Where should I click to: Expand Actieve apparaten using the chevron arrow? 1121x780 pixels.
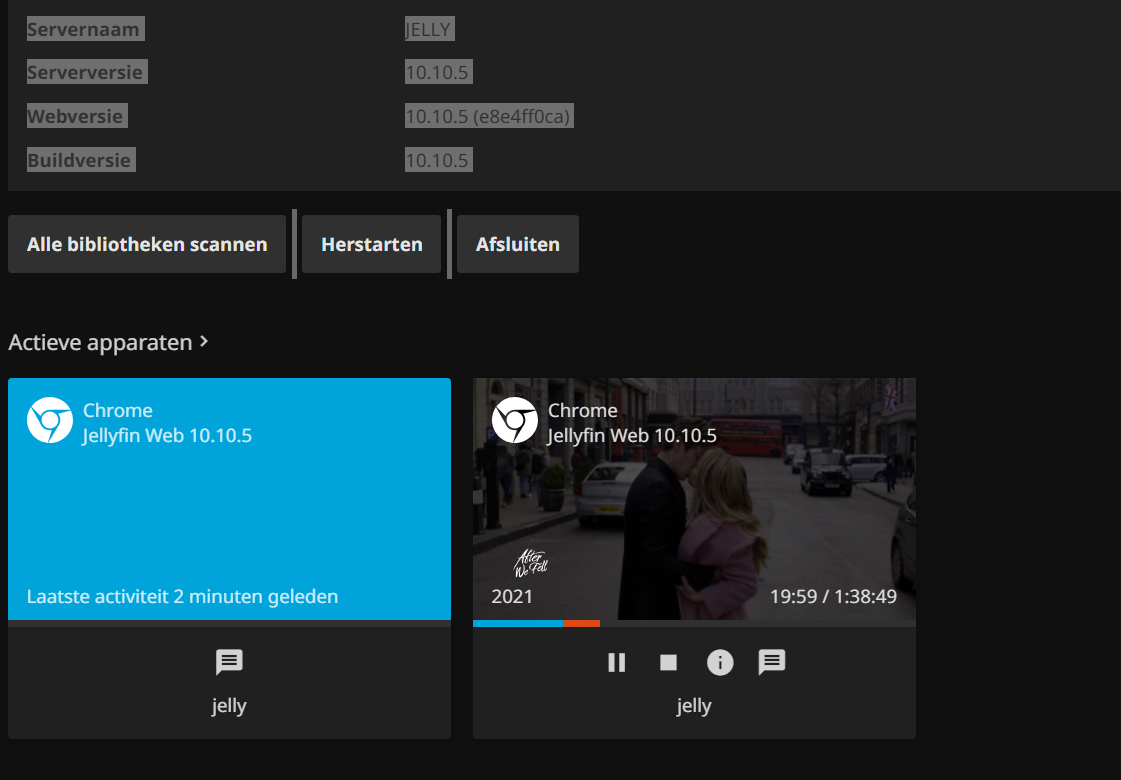205,342
